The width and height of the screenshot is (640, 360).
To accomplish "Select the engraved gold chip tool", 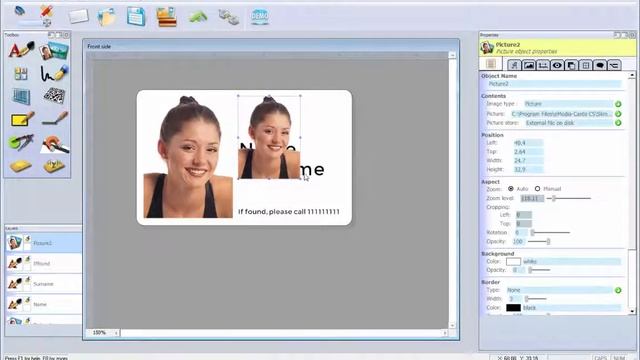I will [54, 166].
